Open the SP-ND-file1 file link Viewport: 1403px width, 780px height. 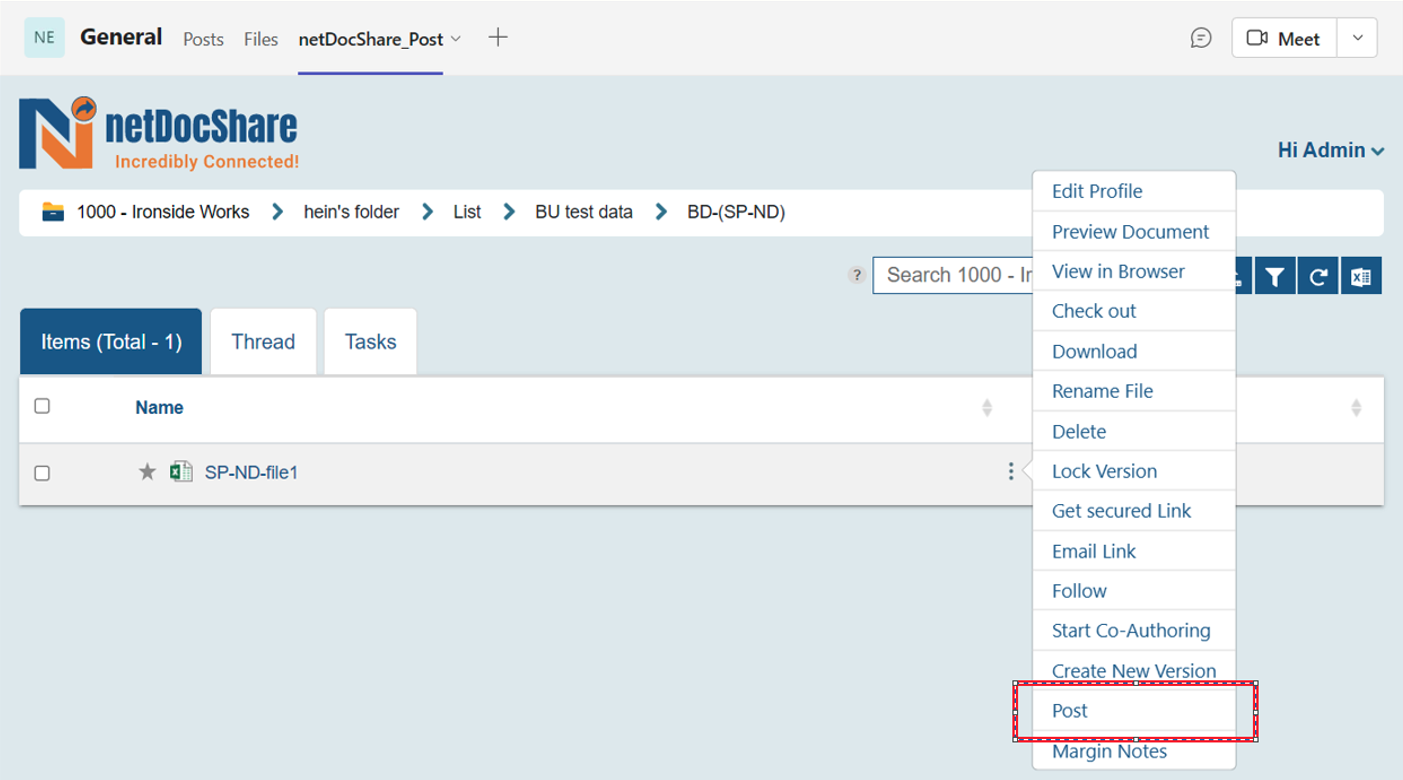point(251,472)
